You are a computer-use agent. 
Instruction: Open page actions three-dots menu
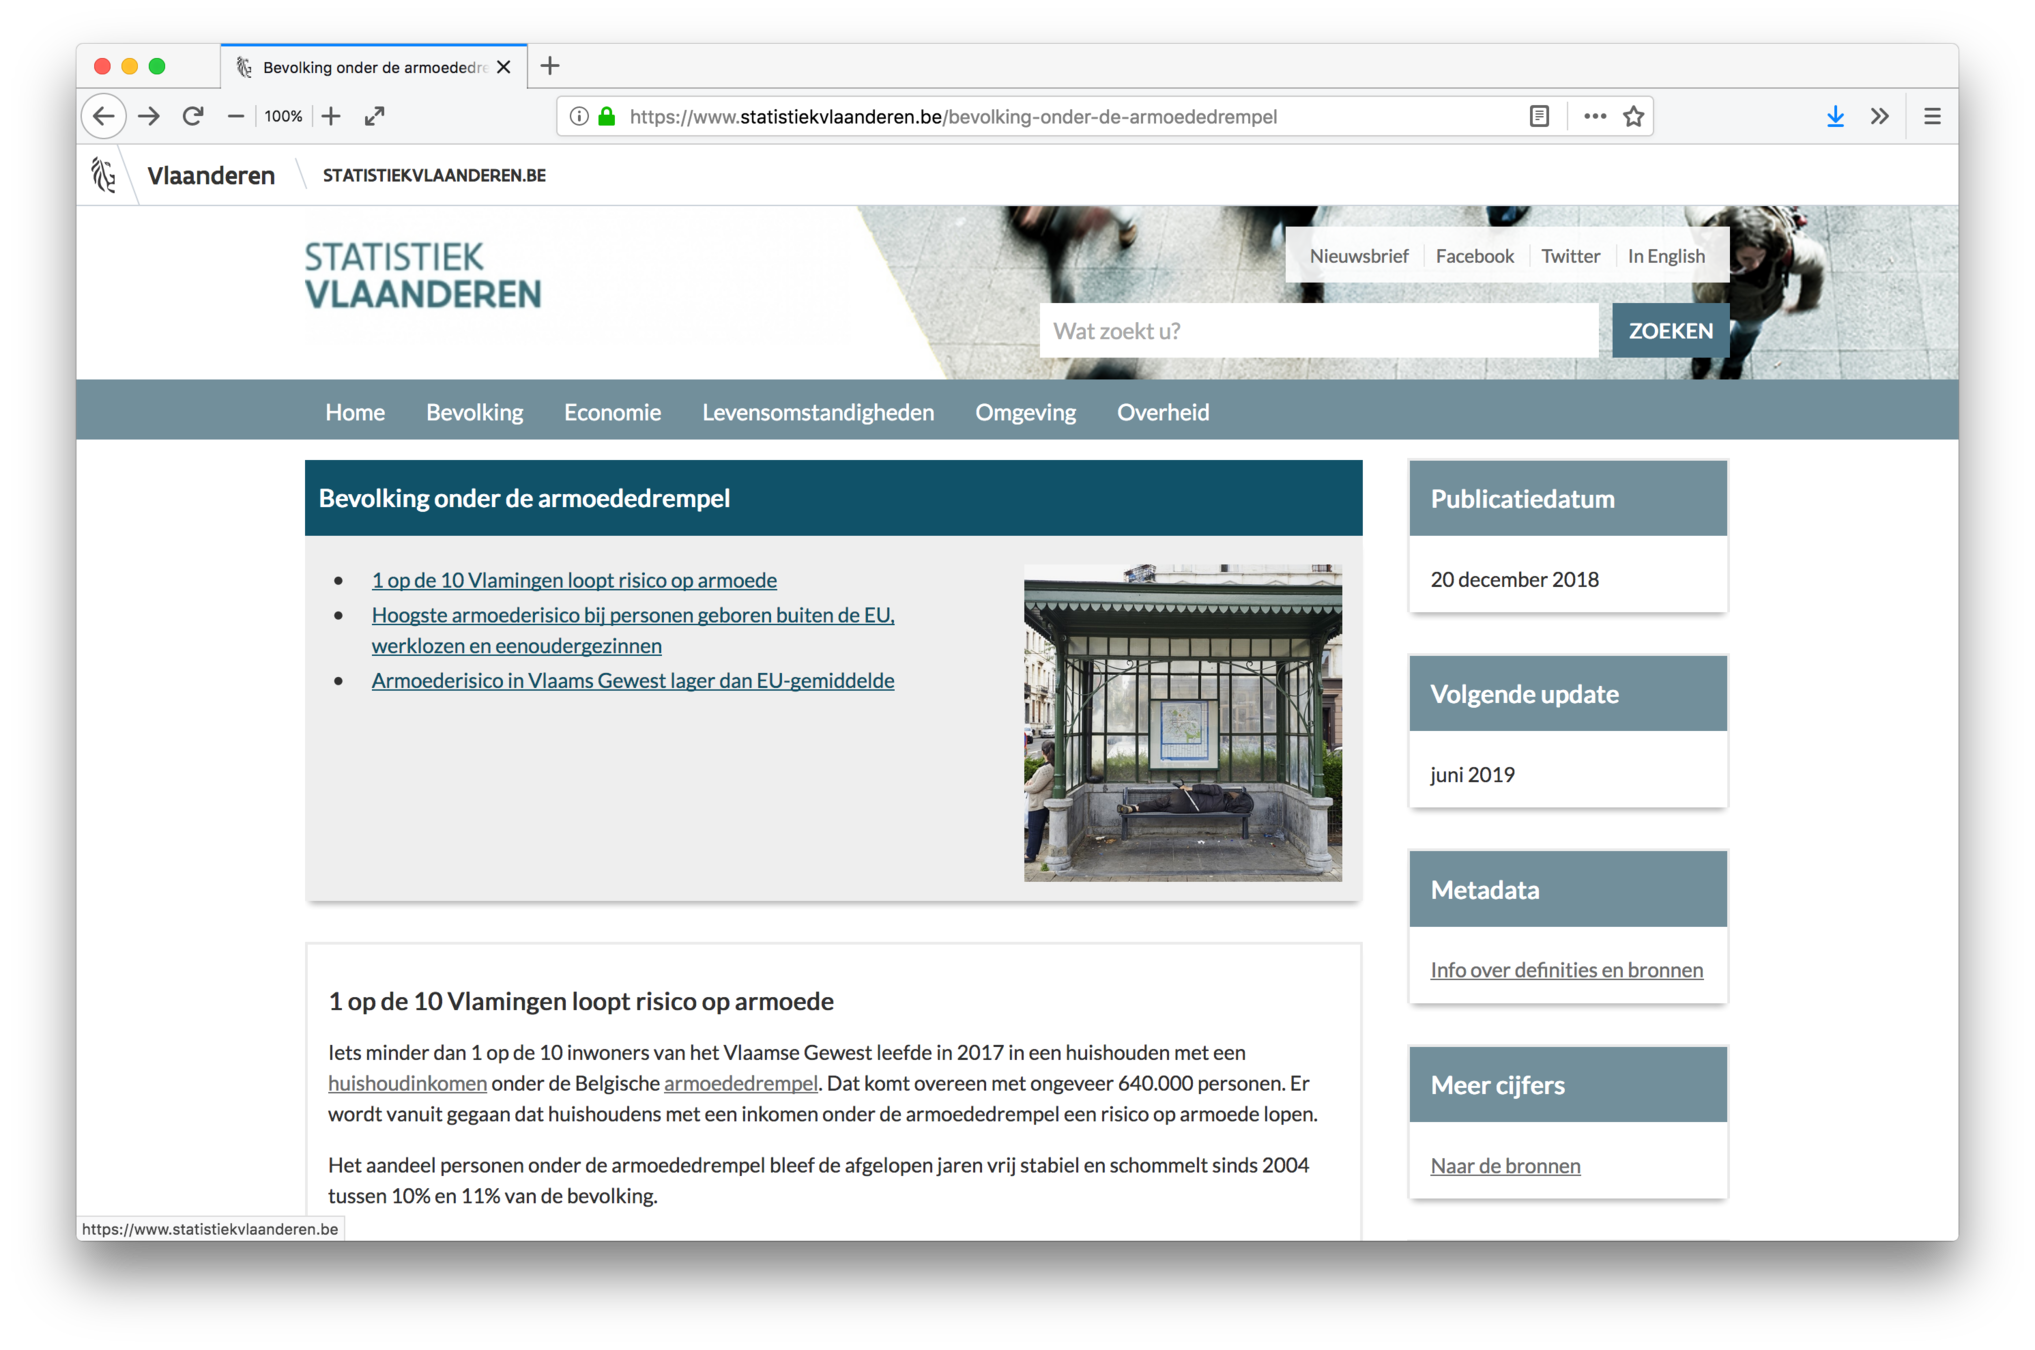(x=1595, y=116)
